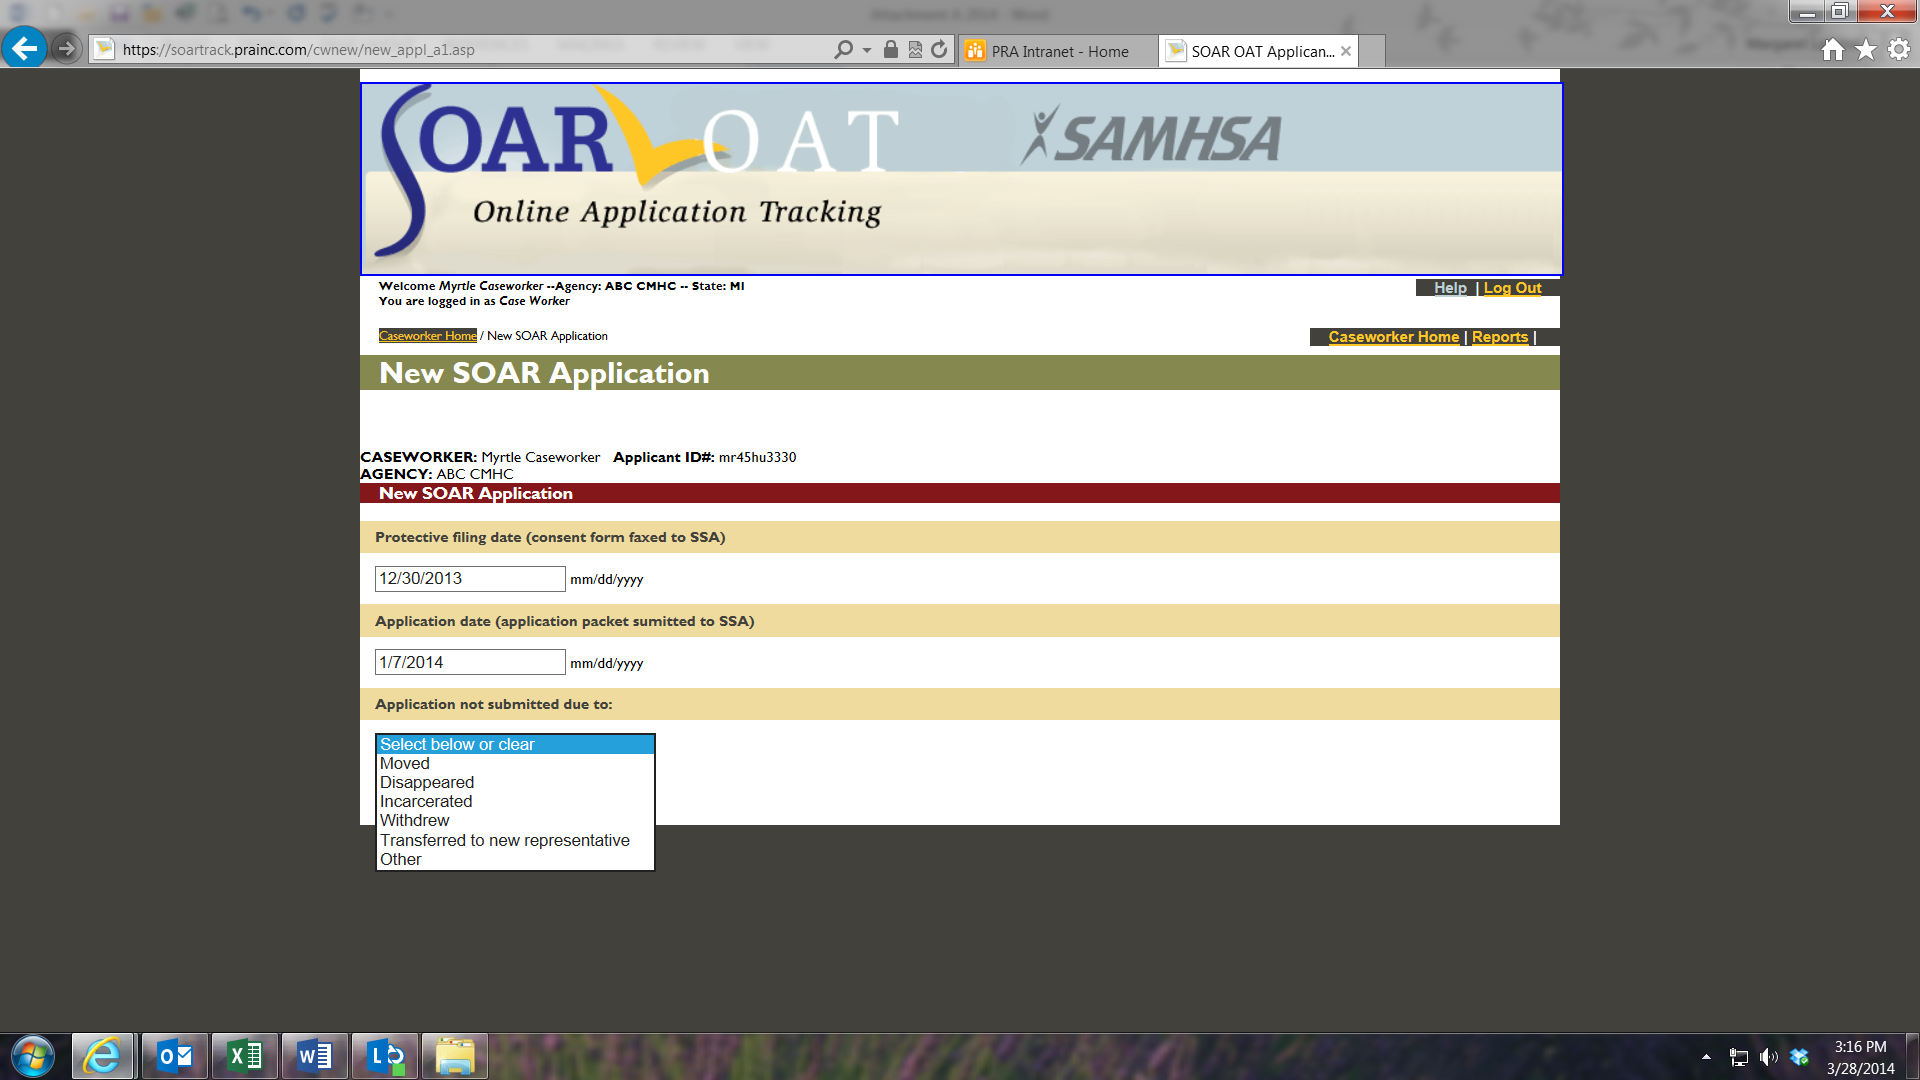
Task: Choose 'Incarcerated' from the reason list
Action: tap(426, 802)
